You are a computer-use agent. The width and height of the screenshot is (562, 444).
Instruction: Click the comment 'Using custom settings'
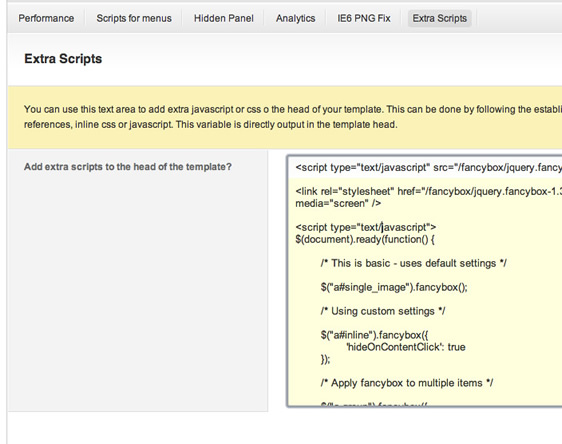(x=383, y=311)
